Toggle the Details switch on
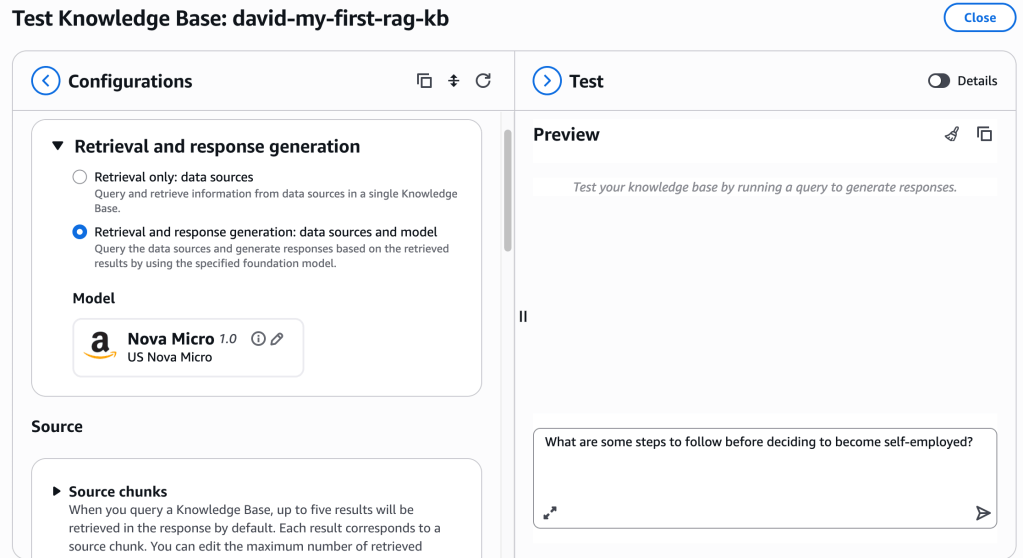1023x558 pixels. pos(939,81)
